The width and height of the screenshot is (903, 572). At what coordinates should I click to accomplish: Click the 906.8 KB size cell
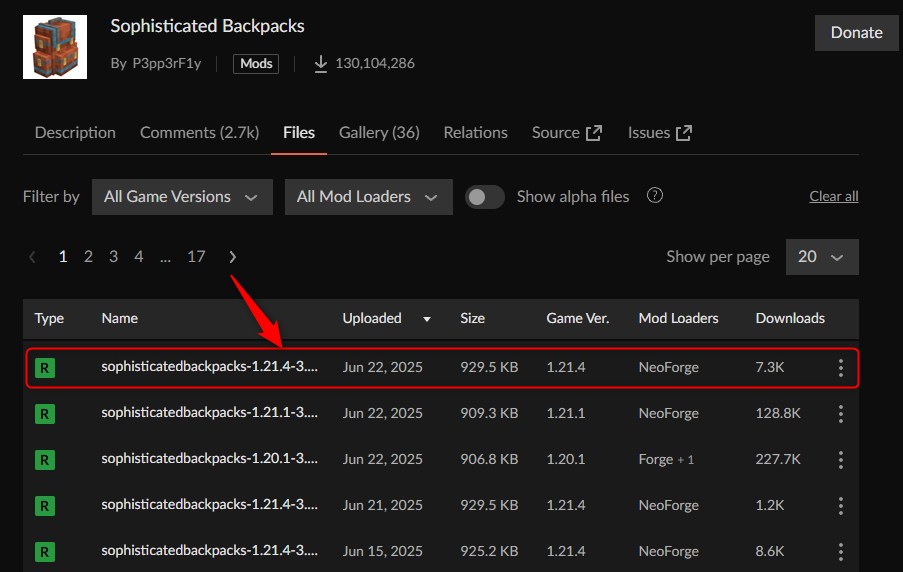point(489,460)
